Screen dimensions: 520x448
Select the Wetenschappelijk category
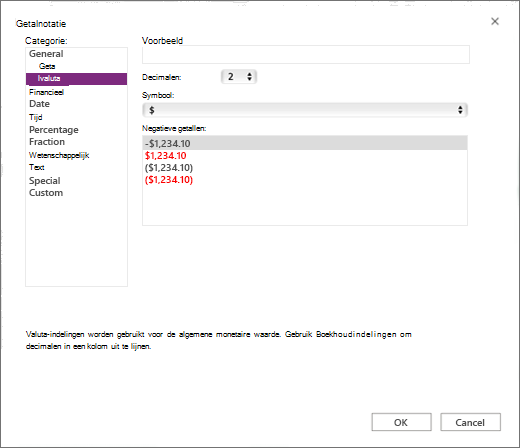[59, 155]
